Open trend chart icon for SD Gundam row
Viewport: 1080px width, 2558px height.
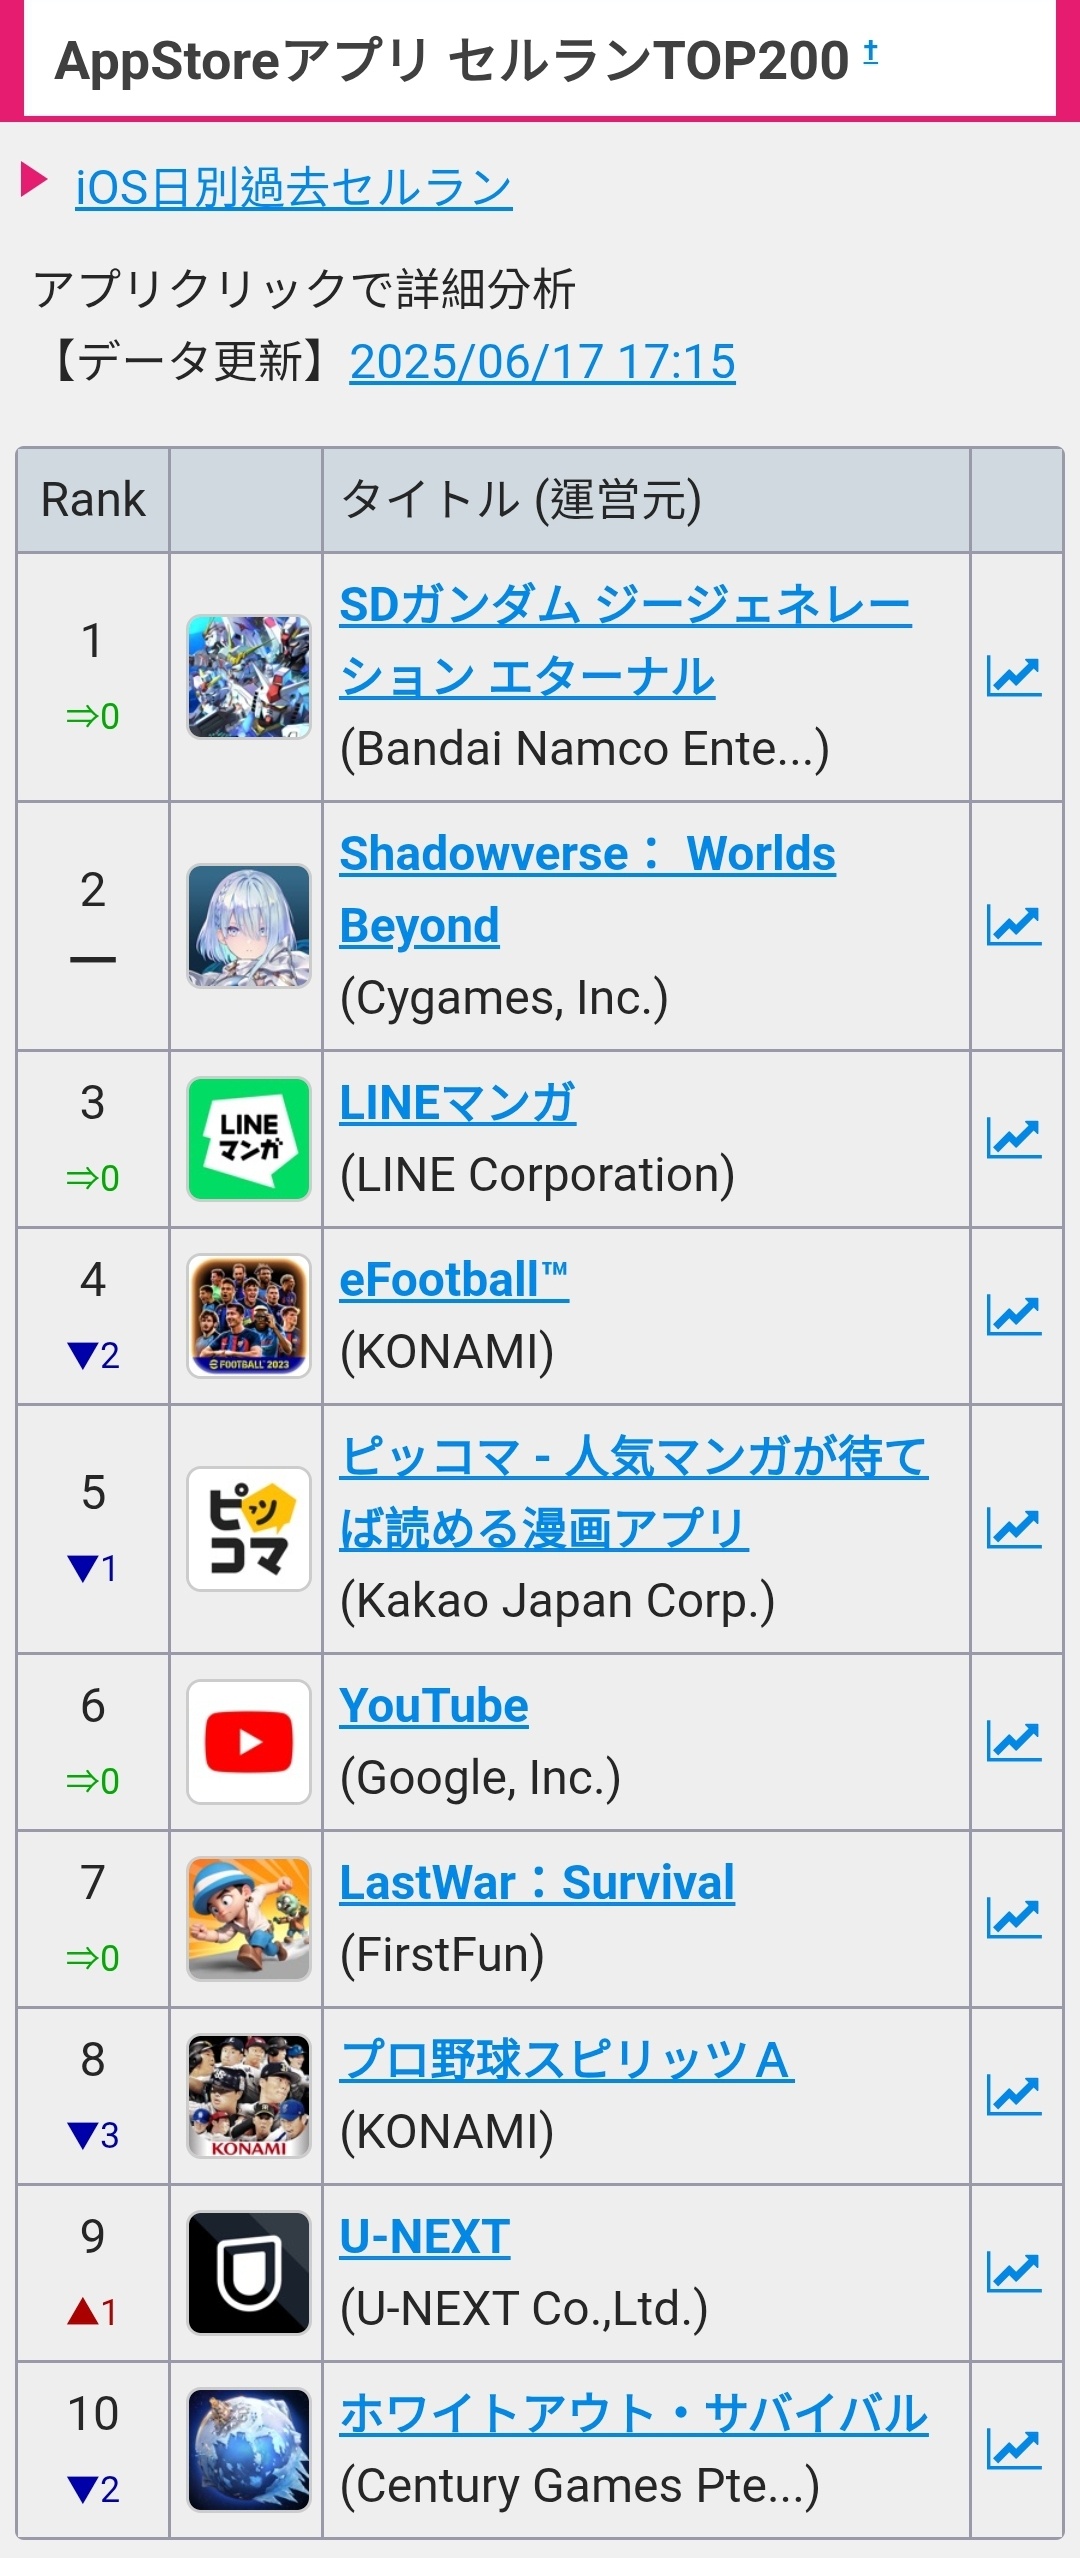point(1014,677)
